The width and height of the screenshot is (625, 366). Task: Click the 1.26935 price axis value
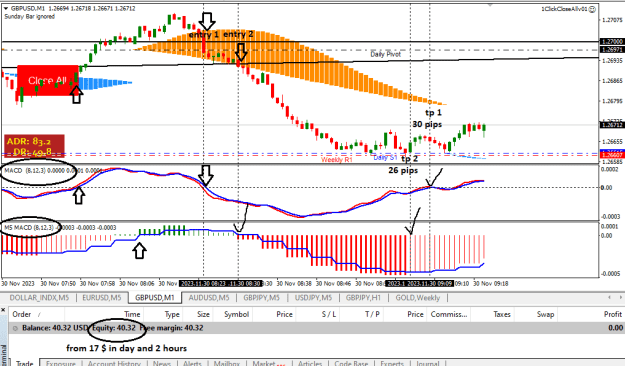pyautogui.click(x=612, y=61)
